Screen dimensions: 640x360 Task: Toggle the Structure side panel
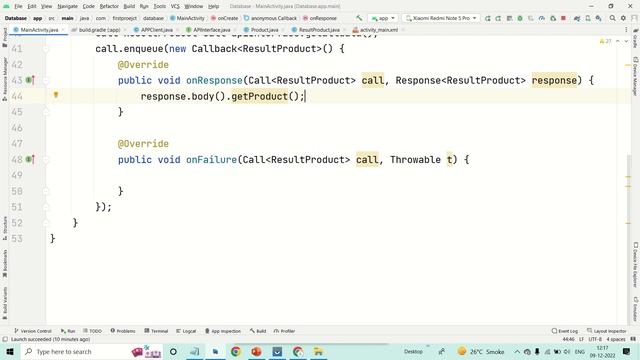tap(4, 228)
